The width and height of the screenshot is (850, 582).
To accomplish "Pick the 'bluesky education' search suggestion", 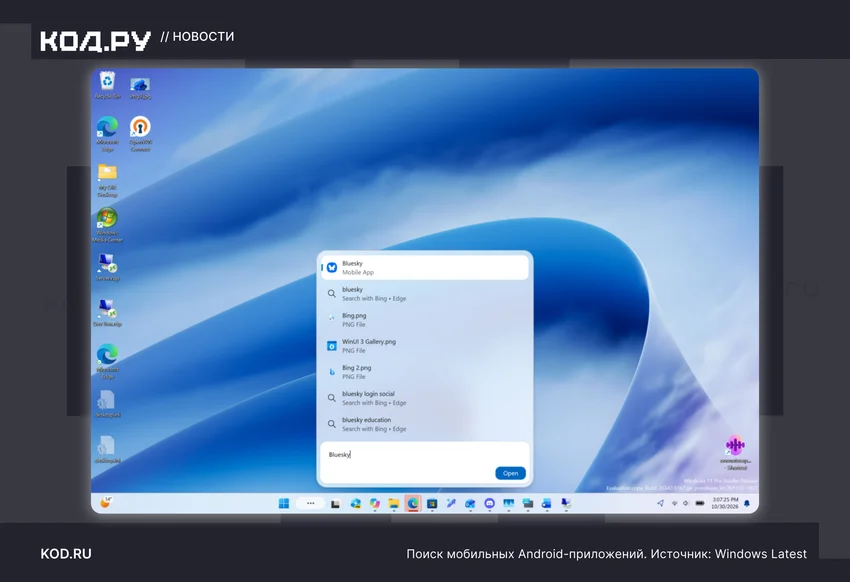I will (424, 424).
